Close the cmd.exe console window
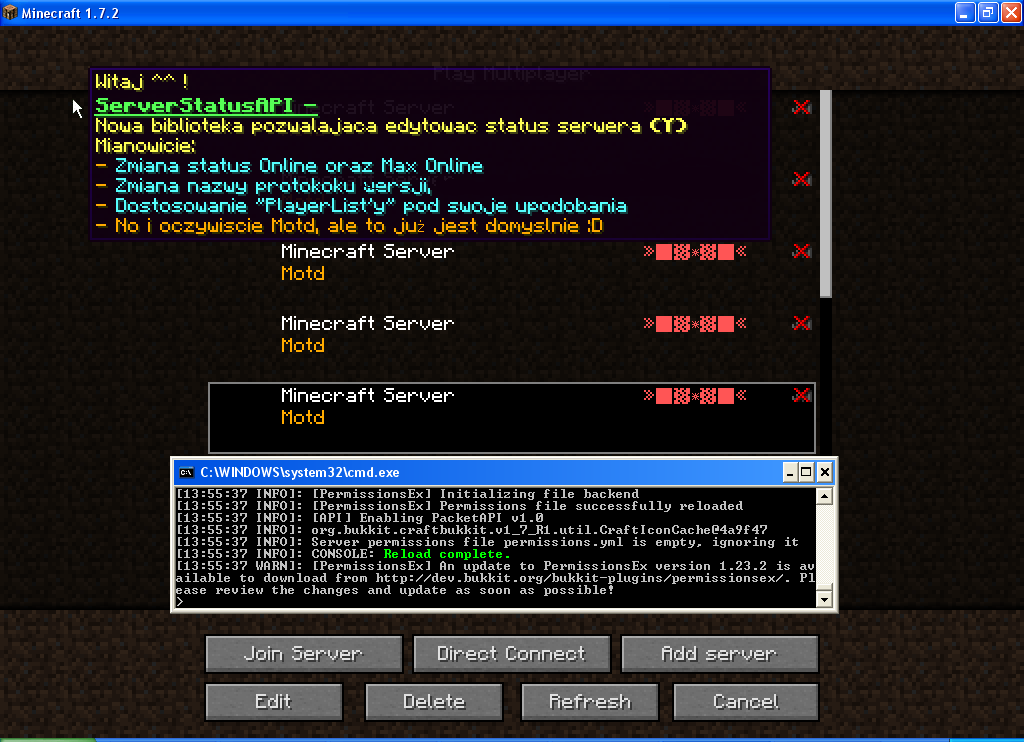Viewport: 1024px width, 742px height. coord(825,472)
